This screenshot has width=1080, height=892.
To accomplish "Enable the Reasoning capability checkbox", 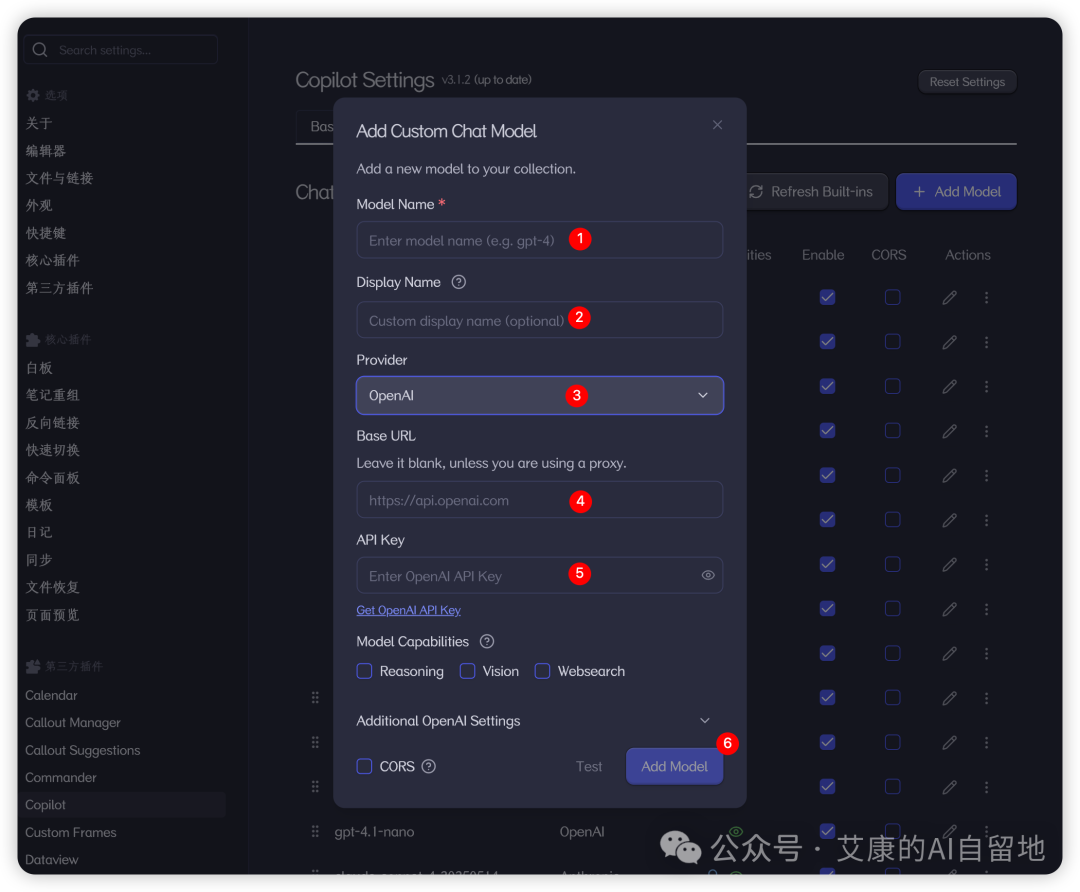I will (x=364, y=671).
